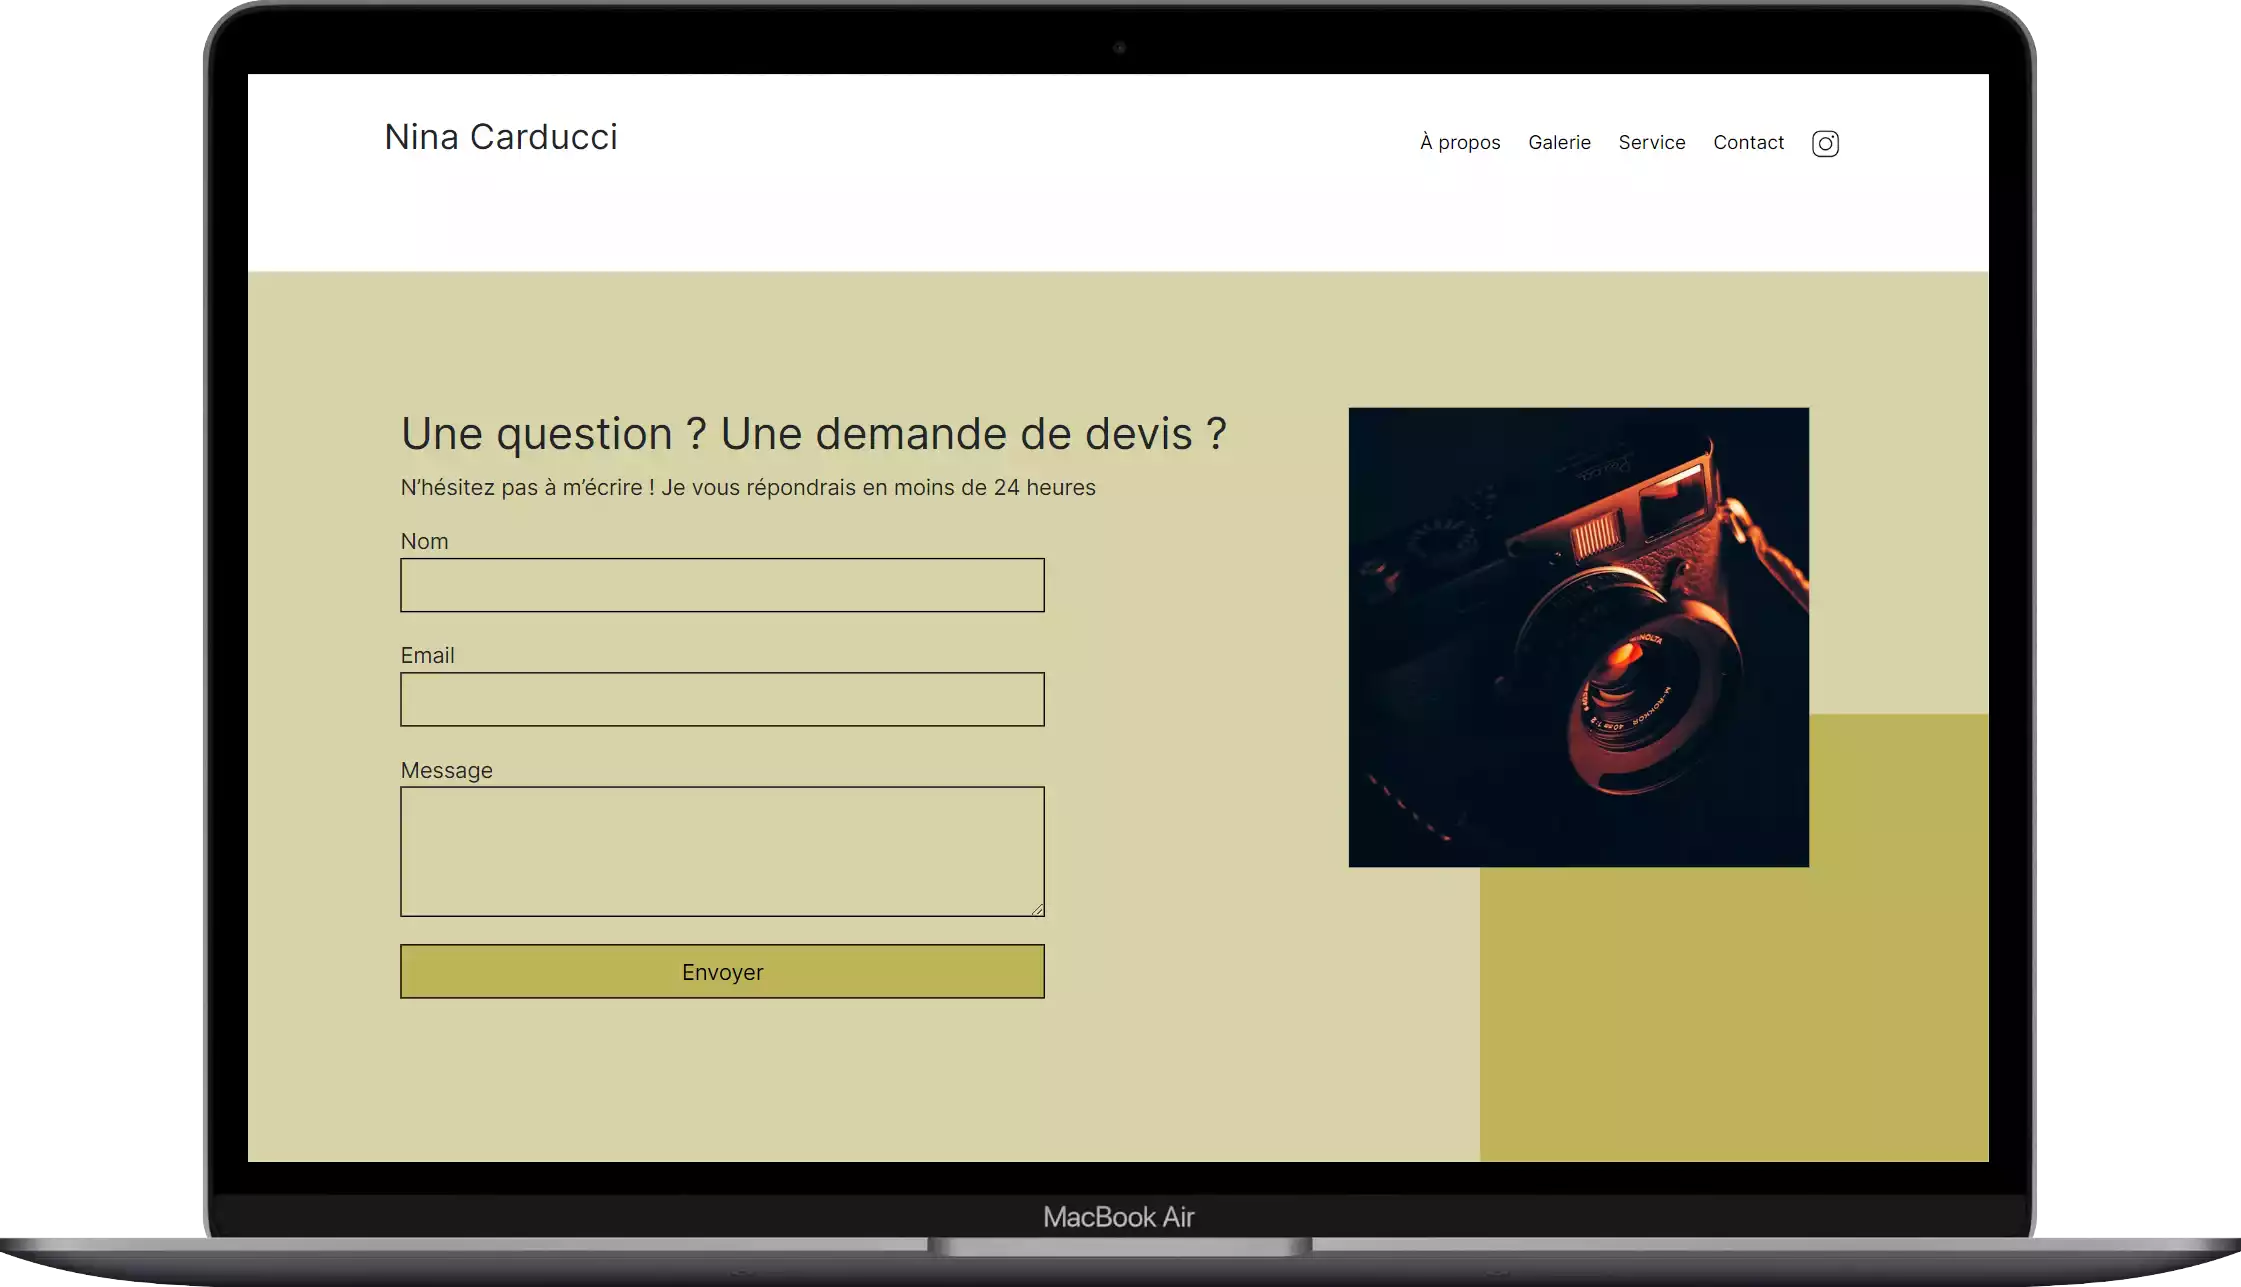Click the Email field label
2241x1287 pixels.
tap(427, 655)
